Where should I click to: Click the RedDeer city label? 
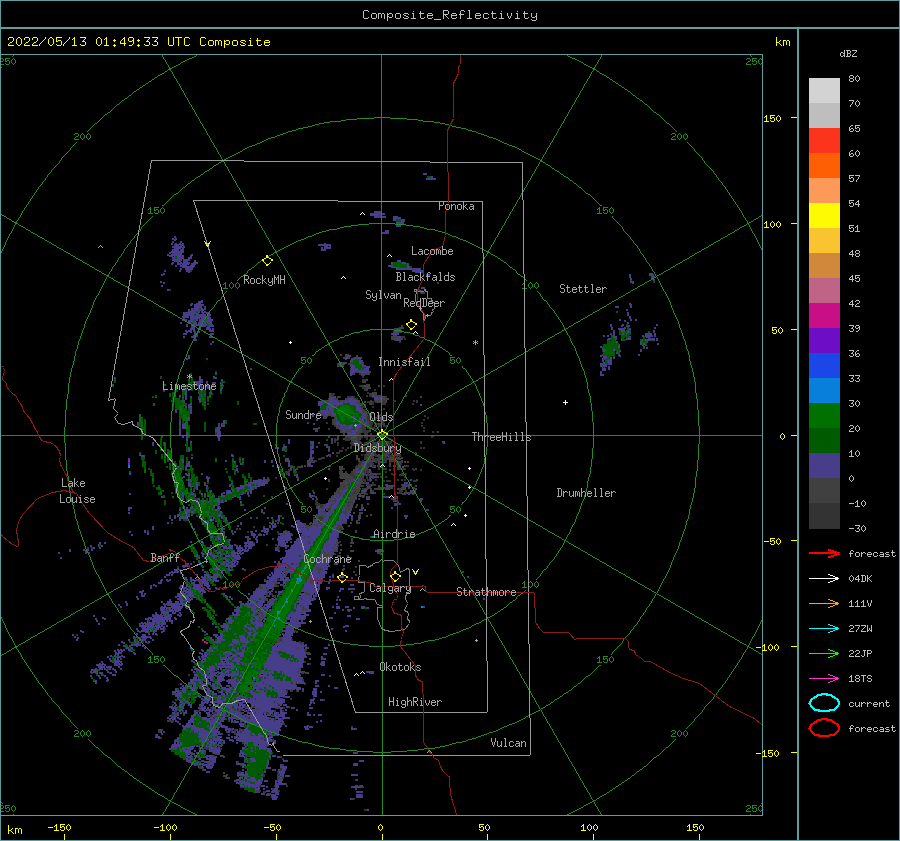pyautogui.click(x=424, y=303)
